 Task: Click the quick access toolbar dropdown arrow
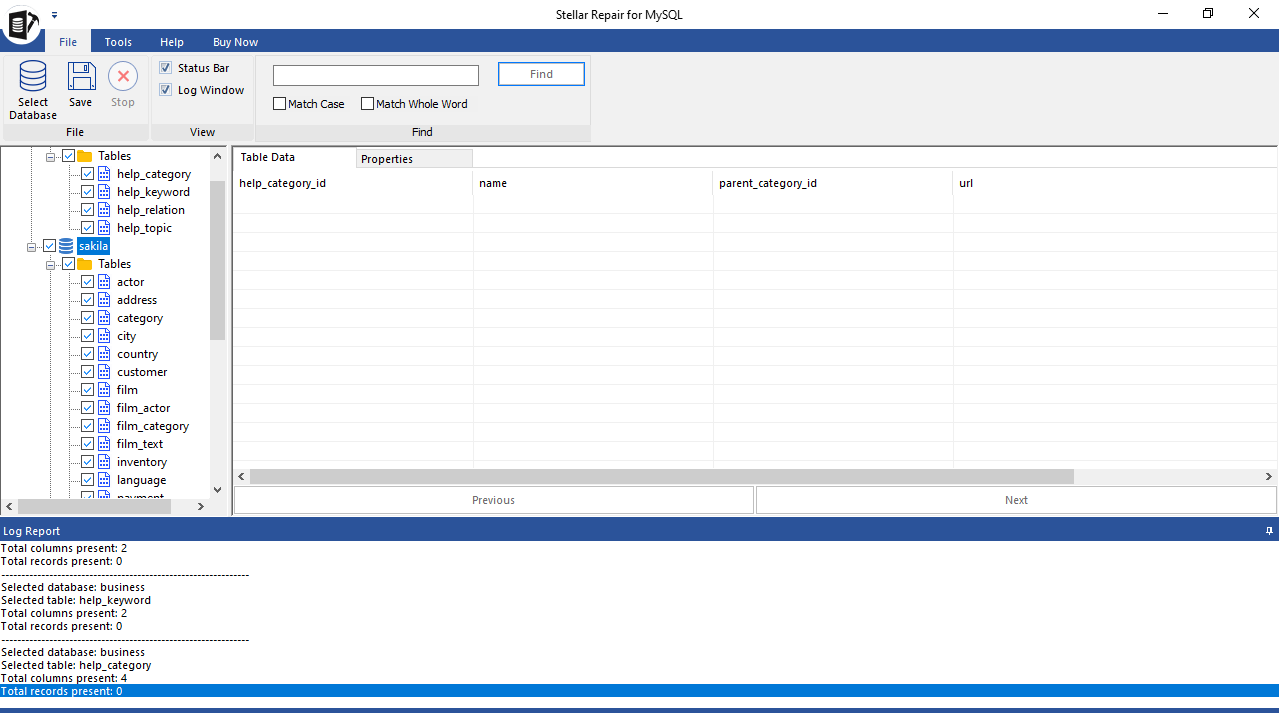(x=54, y=15)
